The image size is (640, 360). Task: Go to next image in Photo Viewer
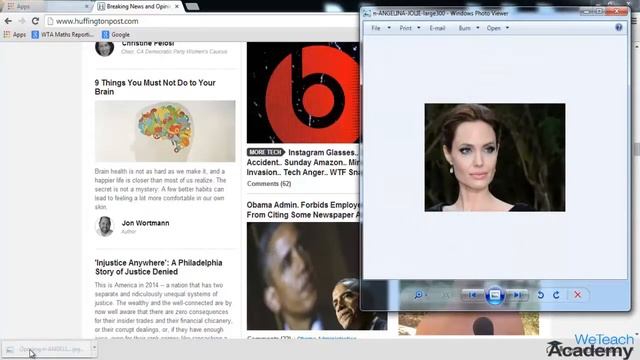coord(517,295)
